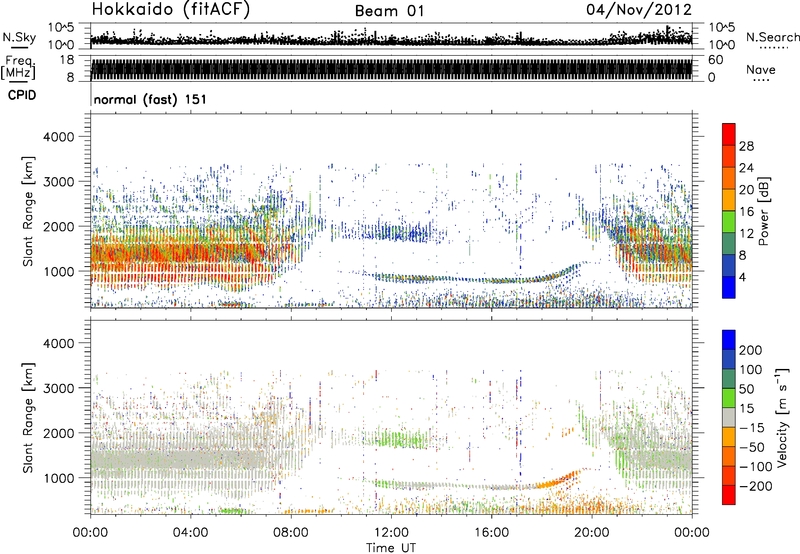The width and height of the screenshot is (800, 554).
Task: Click the "4" label on power colorbar
Action: [x=743, y=277]
